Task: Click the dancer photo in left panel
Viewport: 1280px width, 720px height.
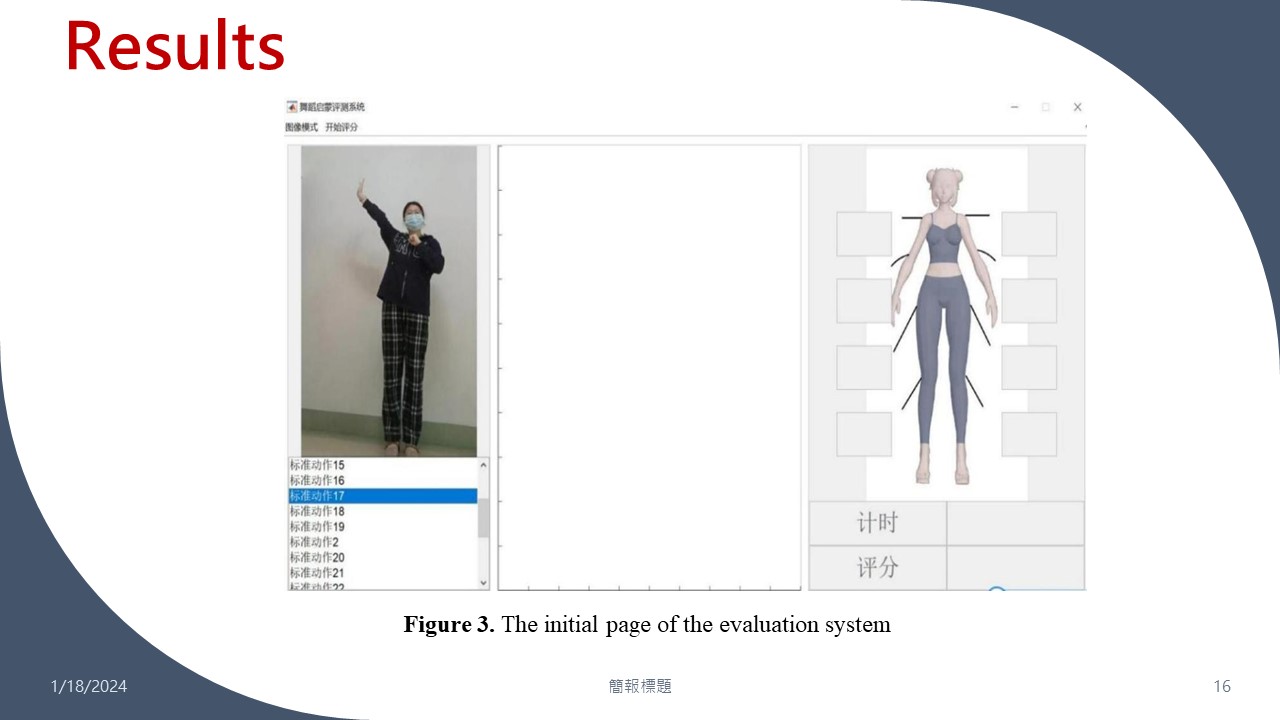Action: coord(389,300)
